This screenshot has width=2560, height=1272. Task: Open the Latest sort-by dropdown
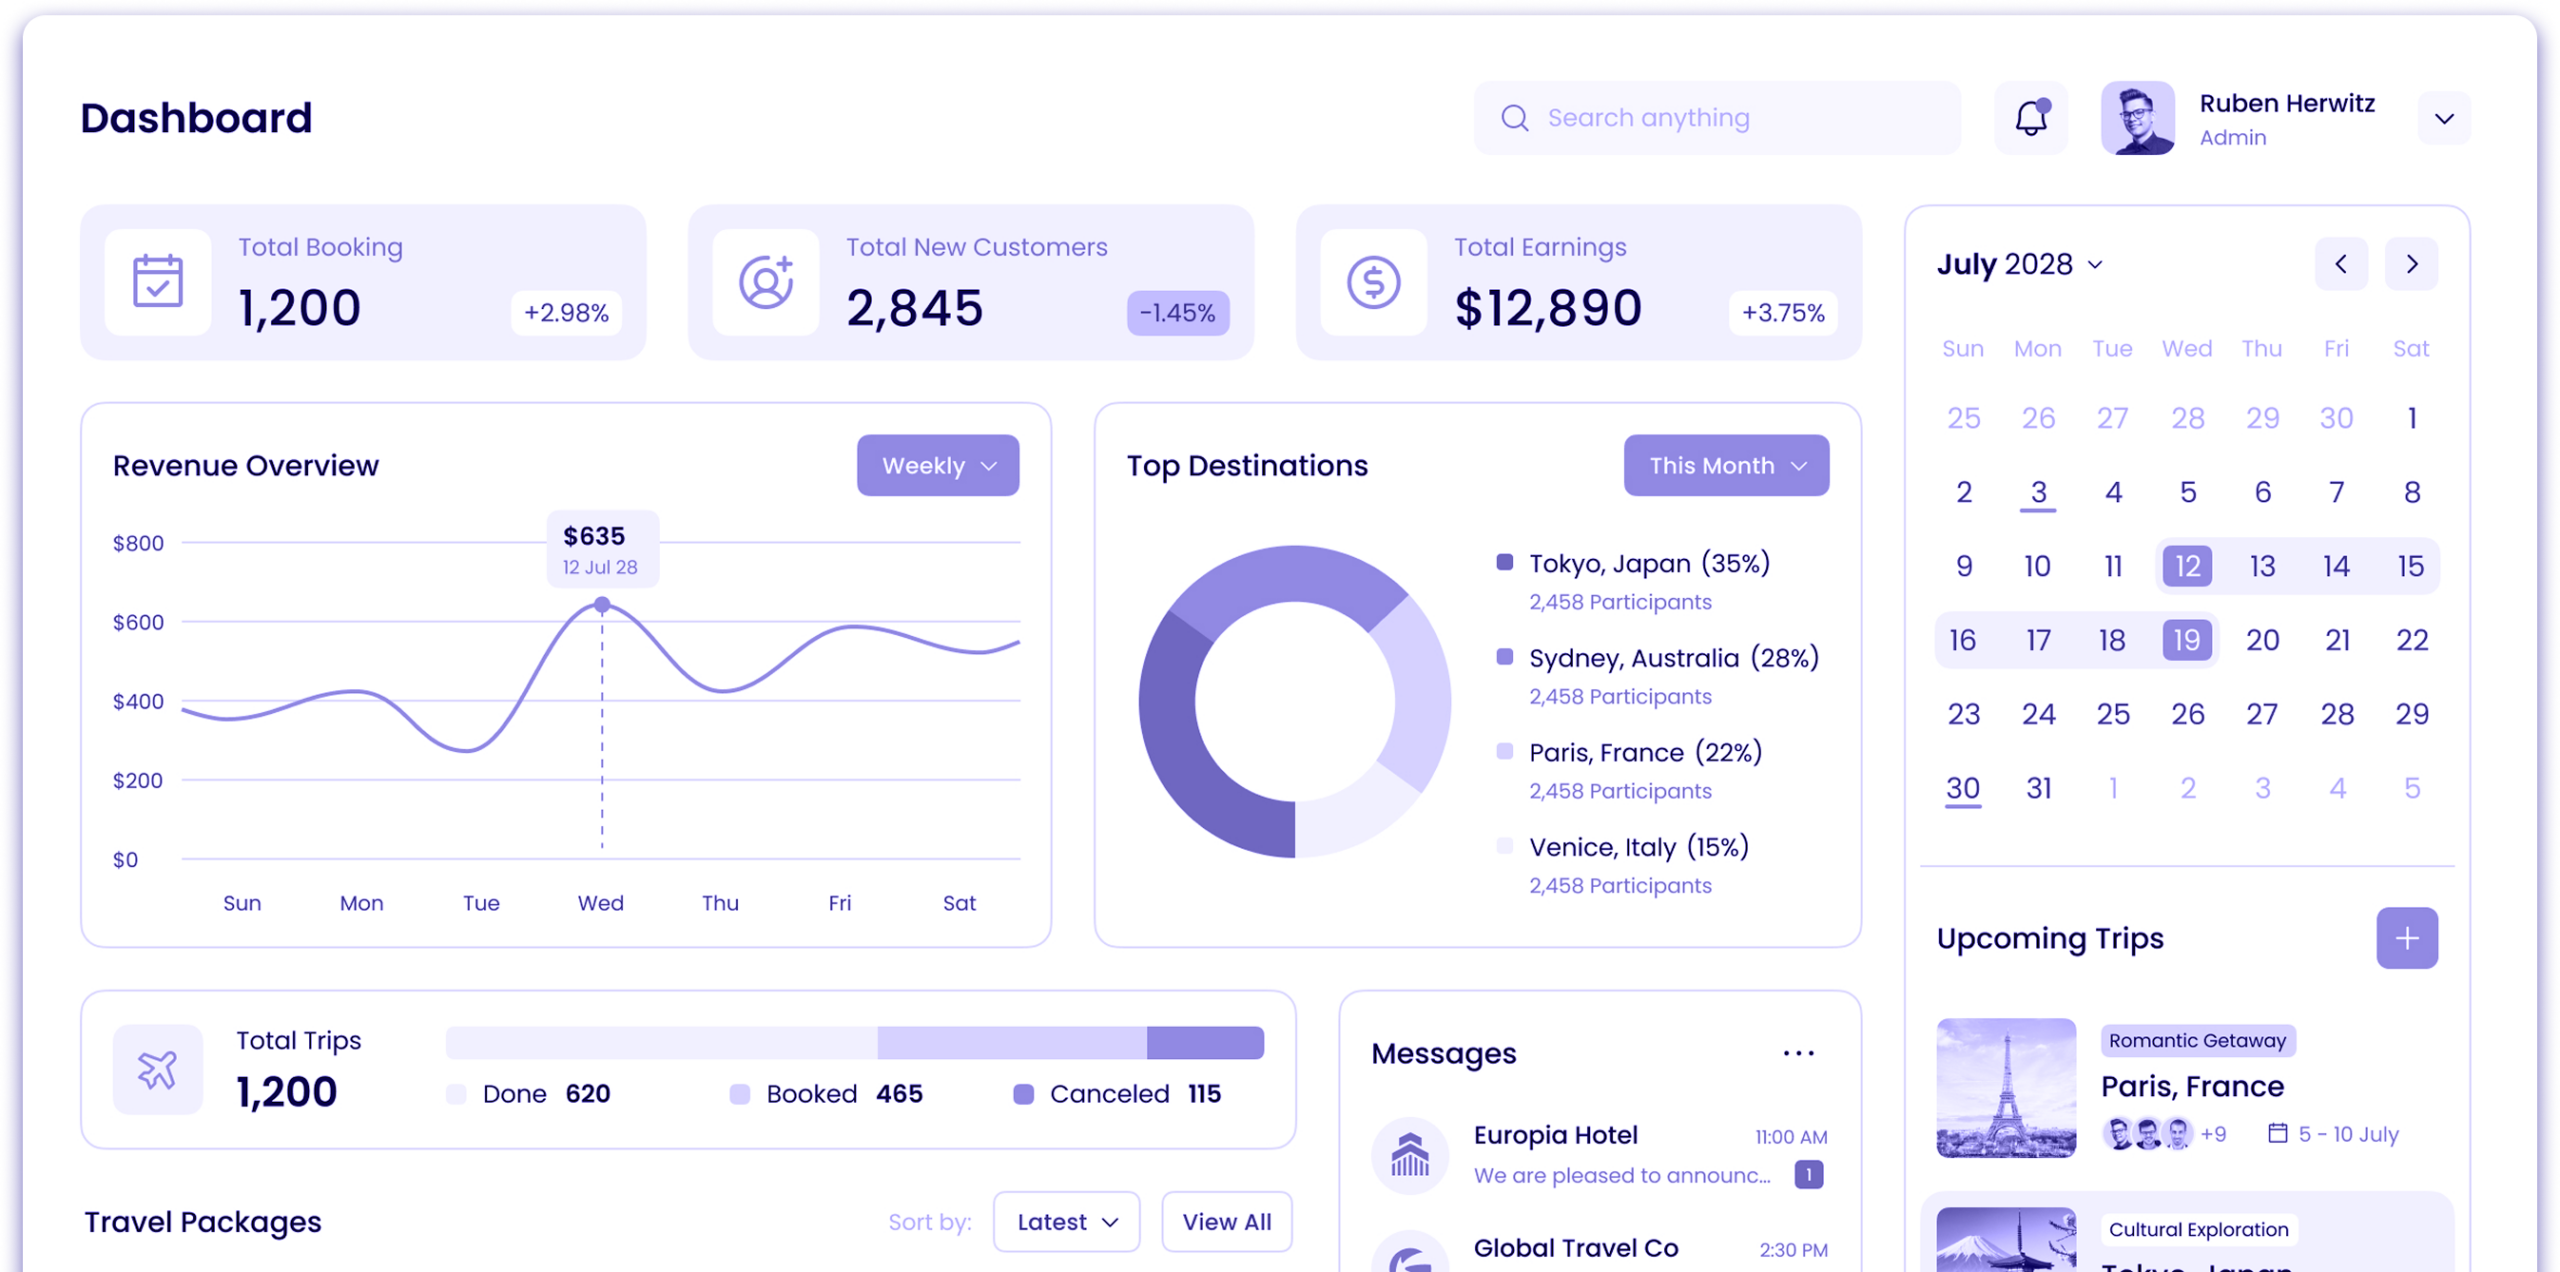click(1066, 1221)
